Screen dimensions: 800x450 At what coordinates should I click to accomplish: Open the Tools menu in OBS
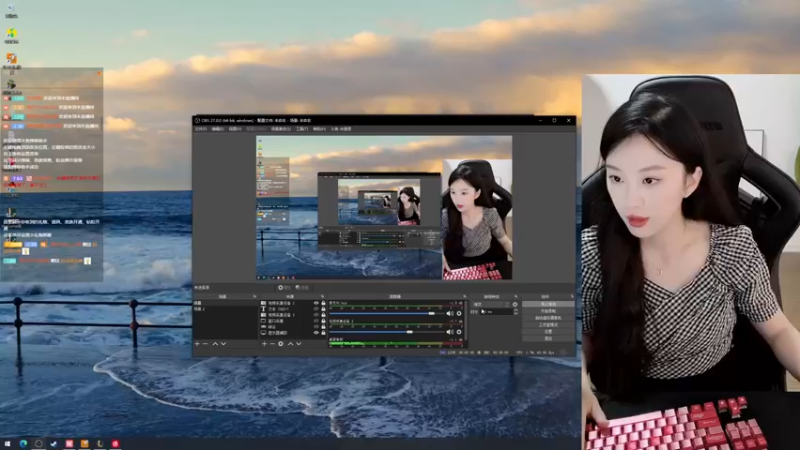[302, 129]
